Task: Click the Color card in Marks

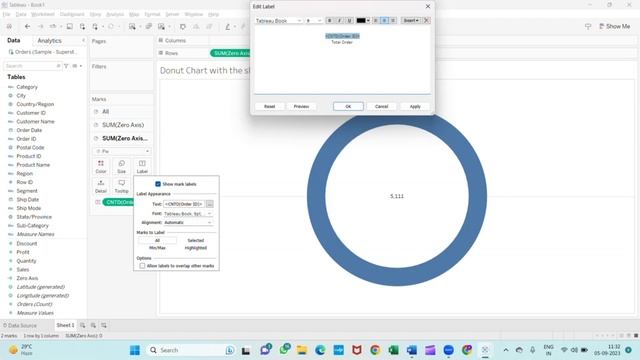Action: click(101, 167)
